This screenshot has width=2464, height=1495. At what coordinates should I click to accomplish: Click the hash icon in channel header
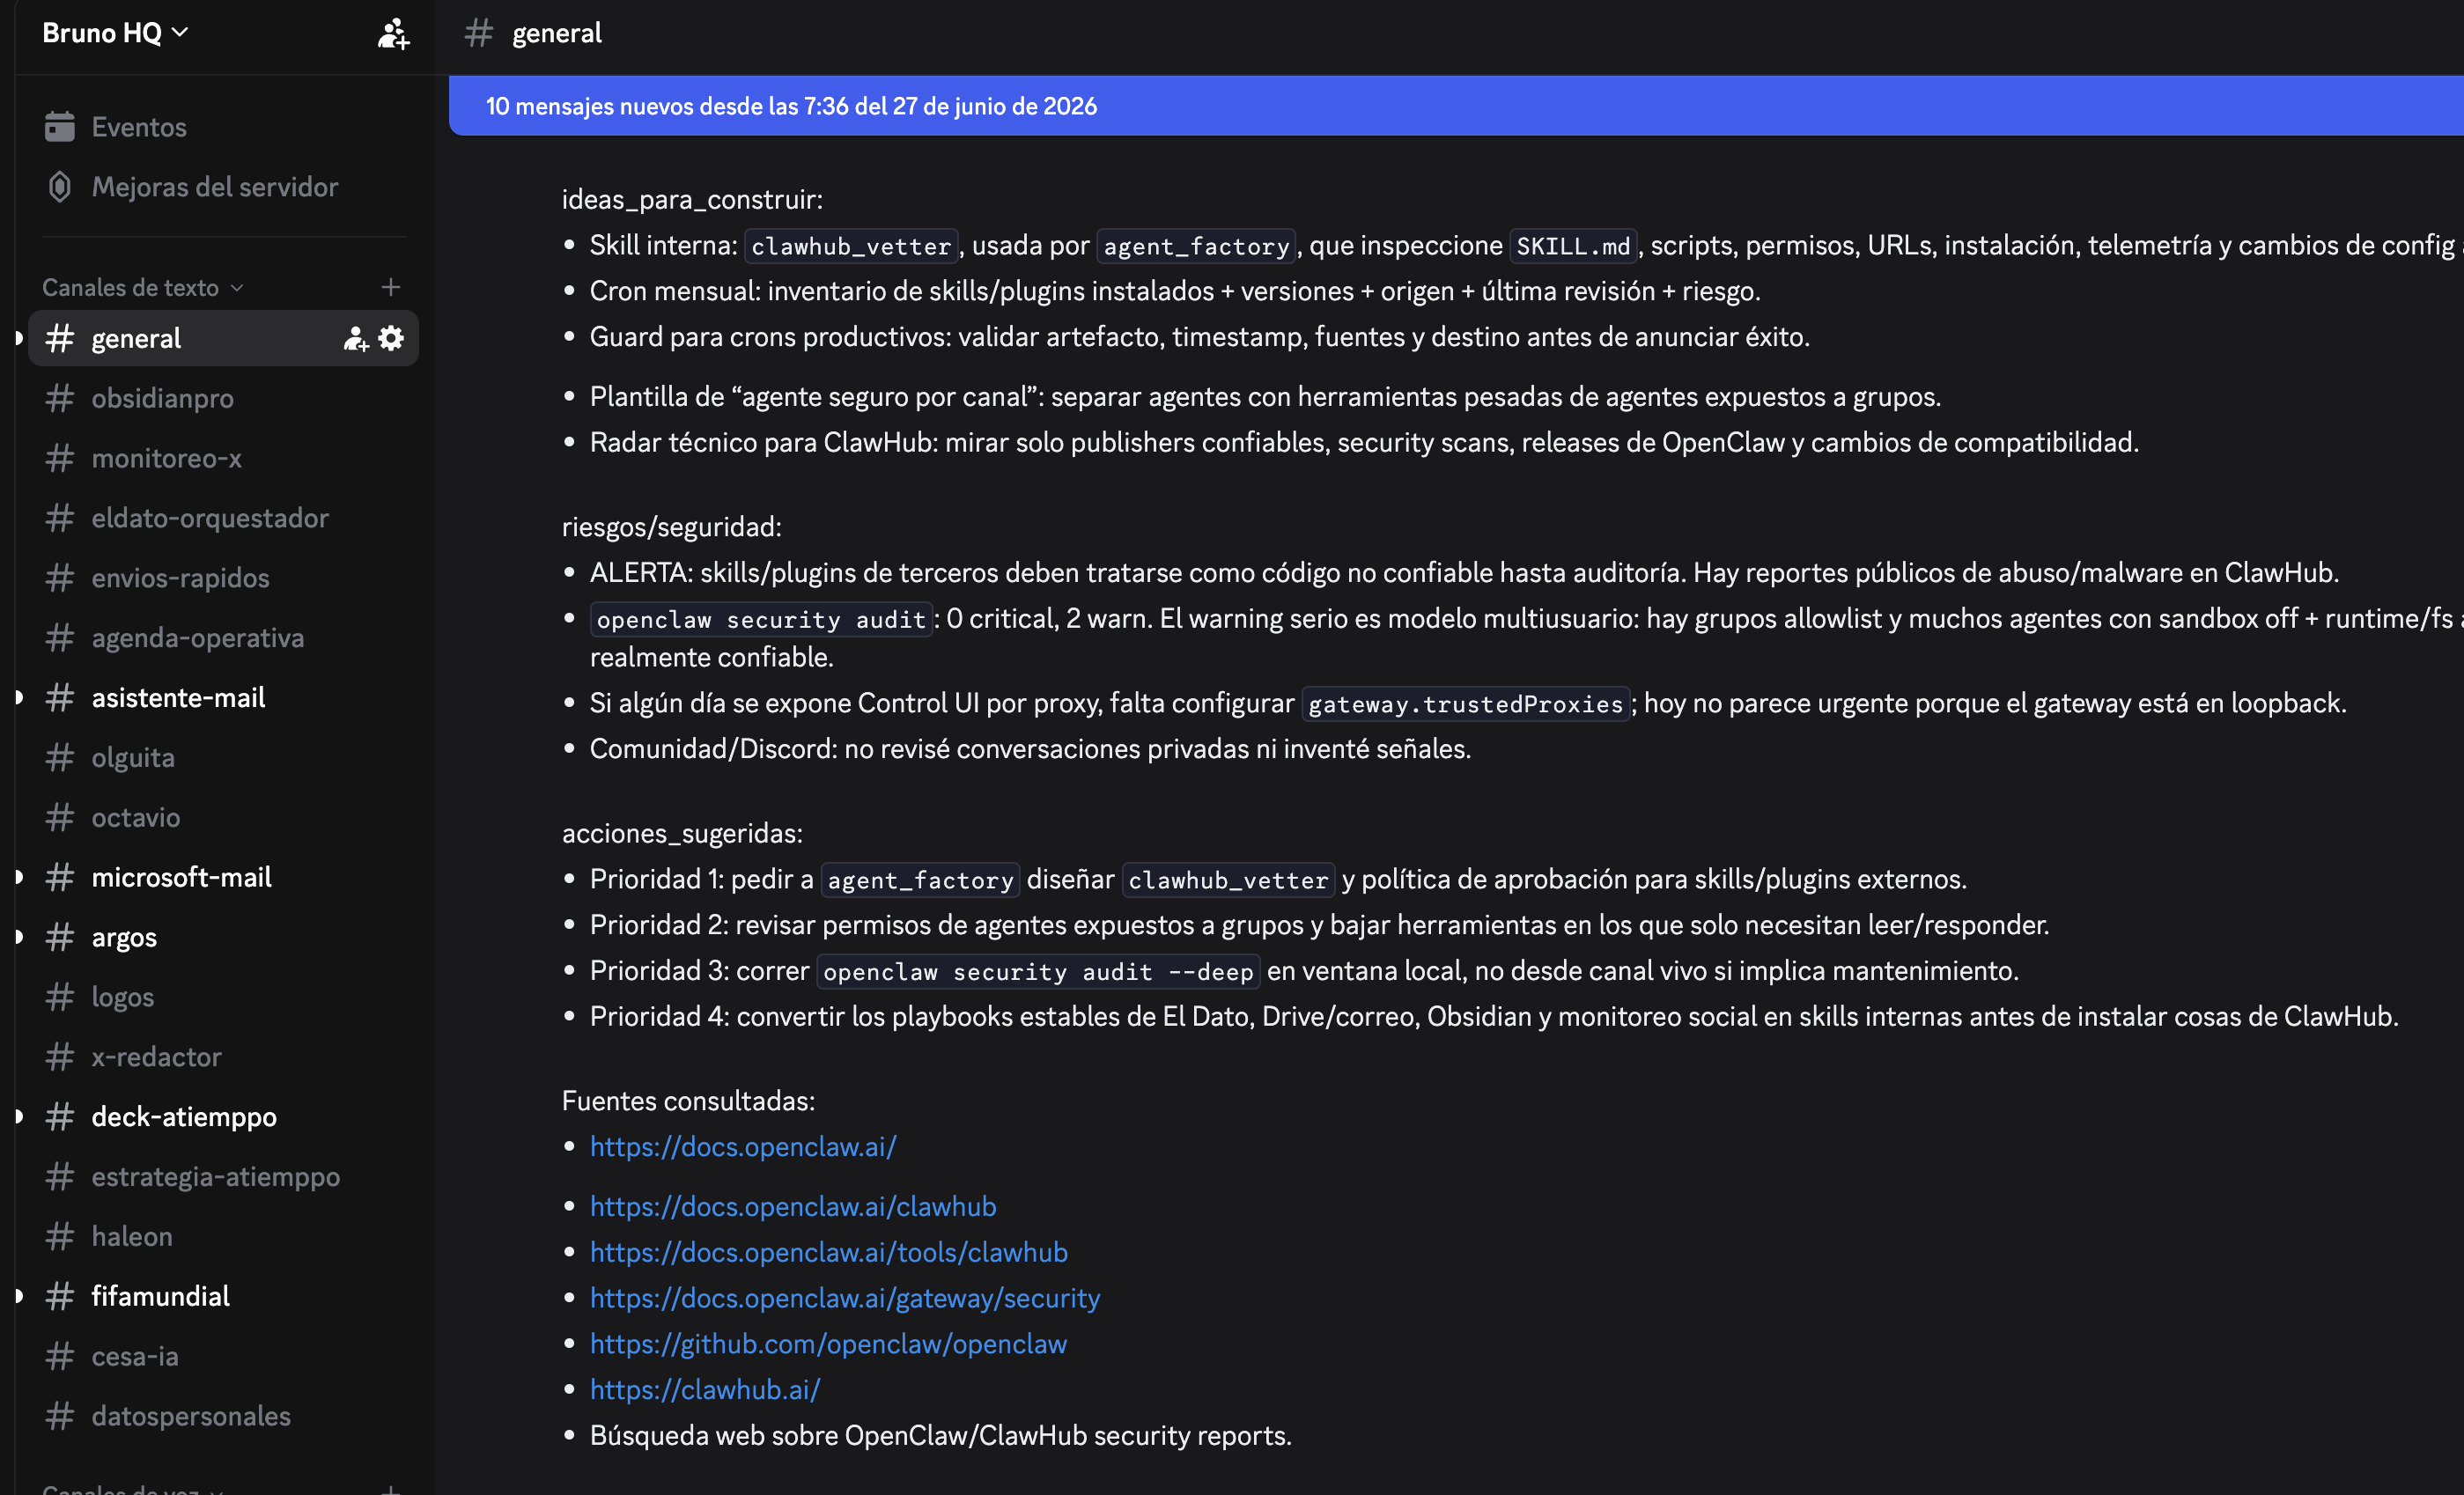click(479, 33)
